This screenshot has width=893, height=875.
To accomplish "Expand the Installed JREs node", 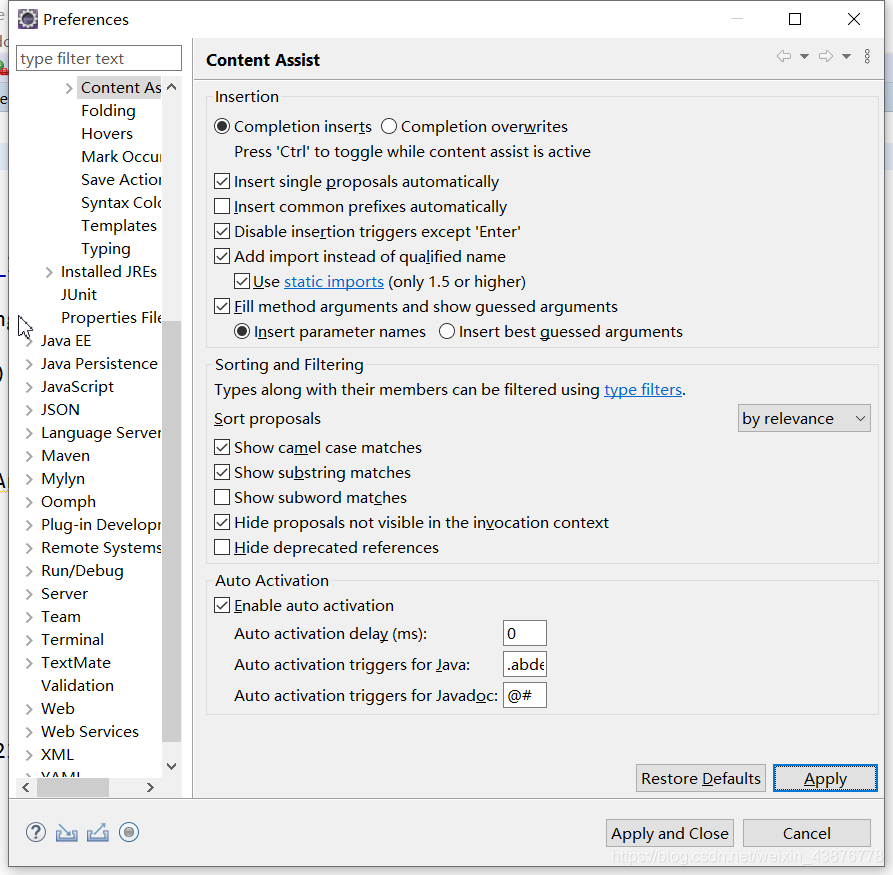I will 49,272.
